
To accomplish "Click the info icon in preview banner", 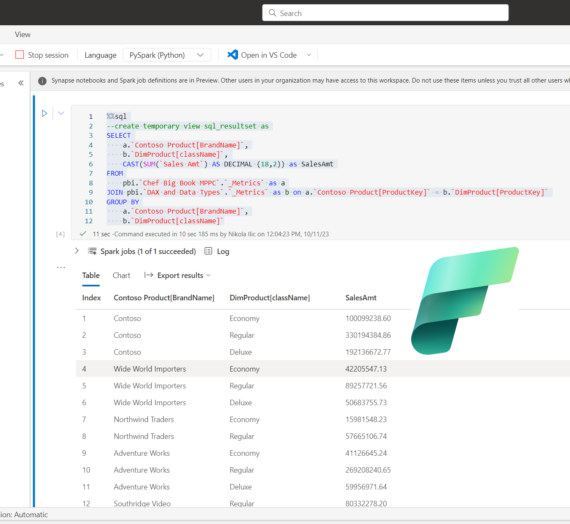I will coord(42,81).
